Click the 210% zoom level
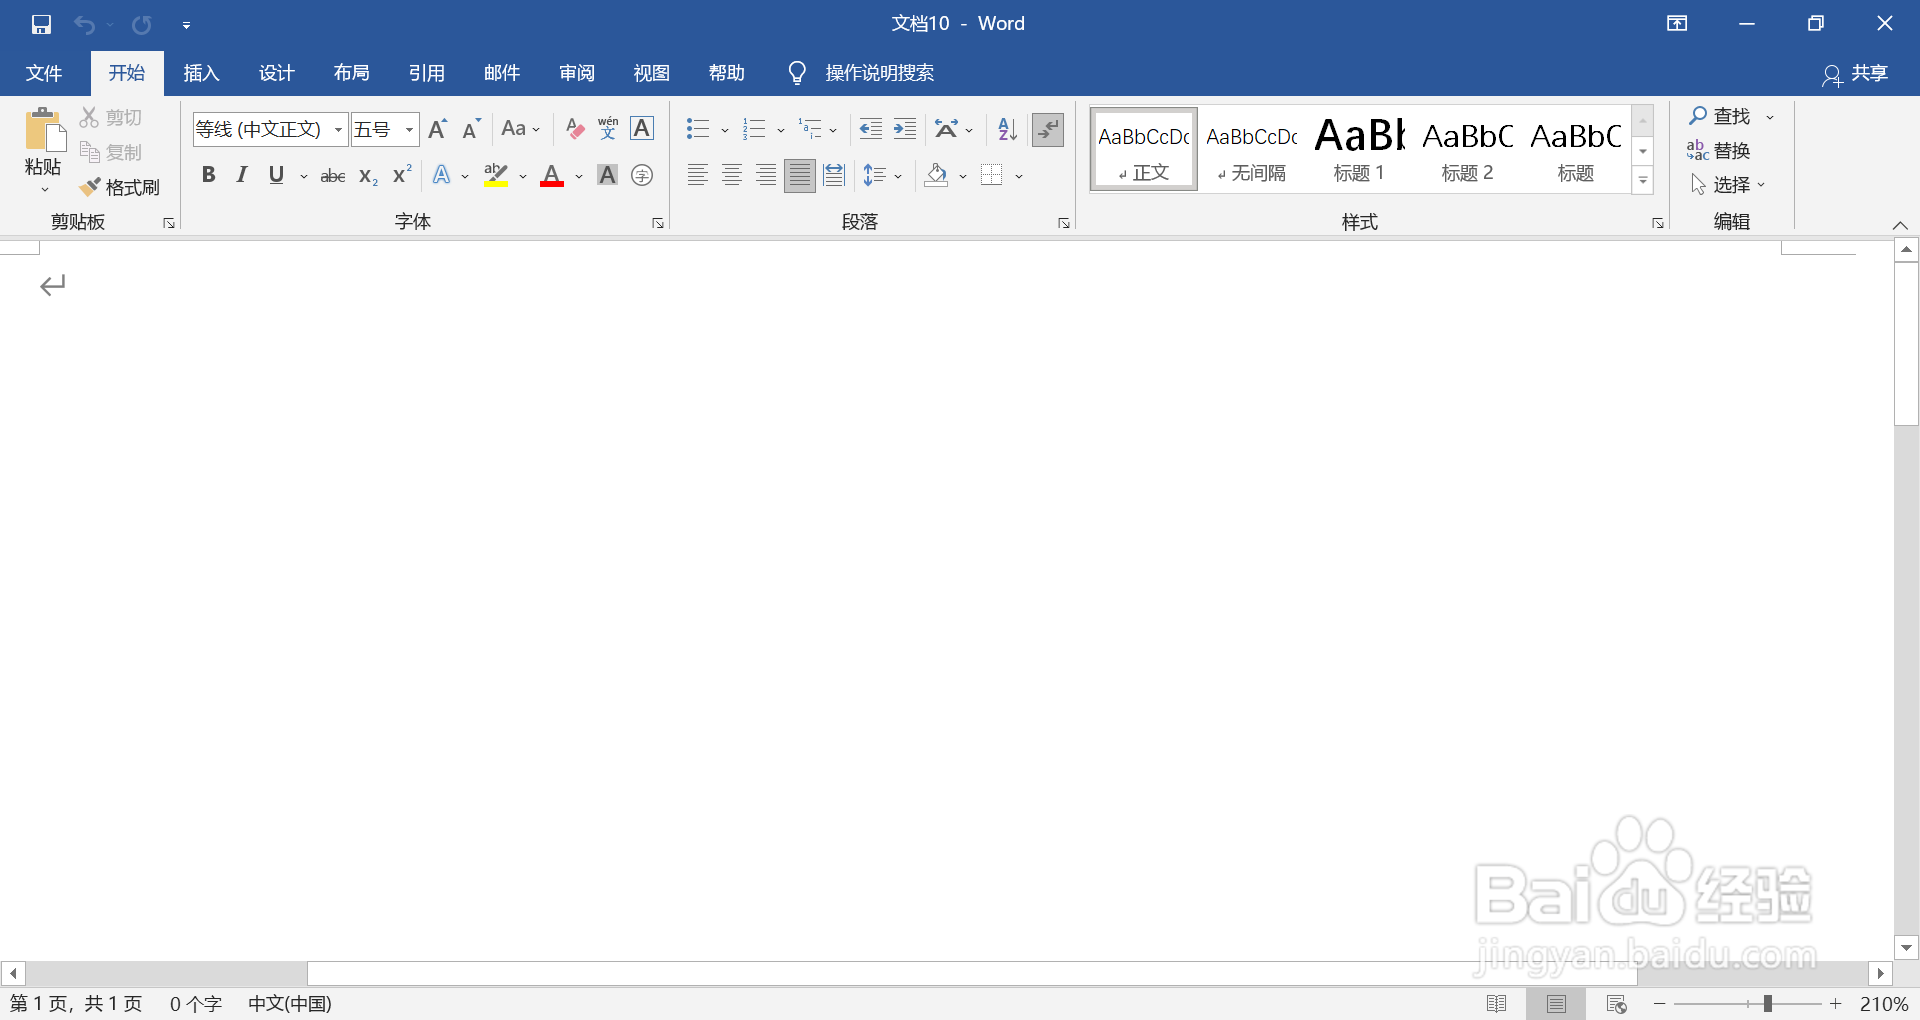The height and width of the screenshot is (1020, 1920). [1884, 1004]
